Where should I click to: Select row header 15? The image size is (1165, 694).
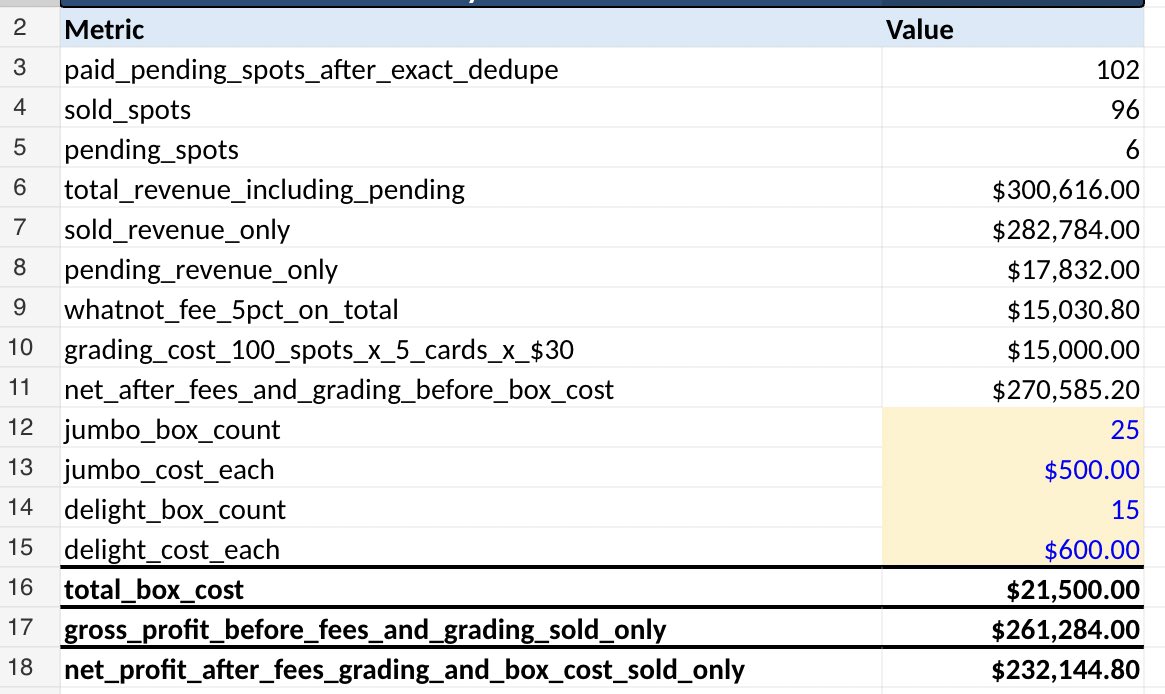(x=30, y=549)
